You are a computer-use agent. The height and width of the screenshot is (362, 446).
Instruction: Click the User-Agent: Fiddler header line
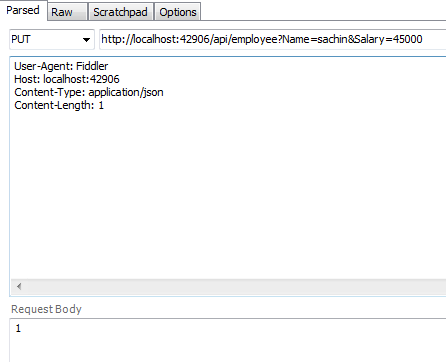coord(61,66)
